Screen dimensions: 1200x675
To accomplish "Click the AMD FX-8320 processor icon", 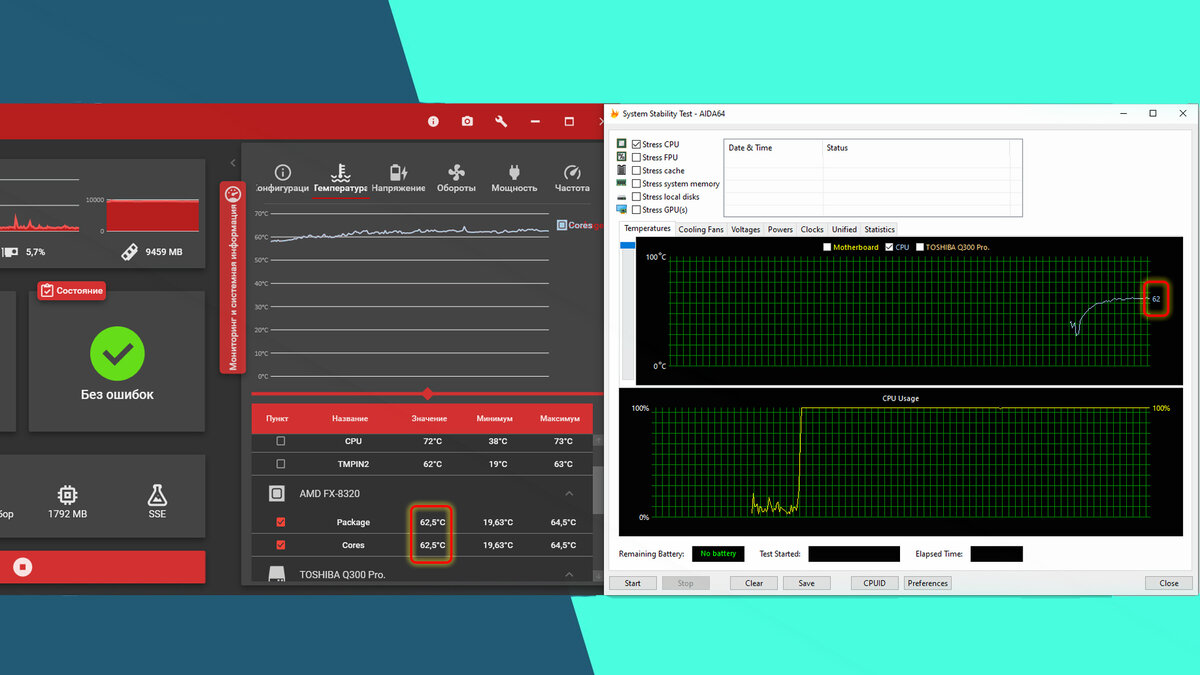I will tap(278, 494).
